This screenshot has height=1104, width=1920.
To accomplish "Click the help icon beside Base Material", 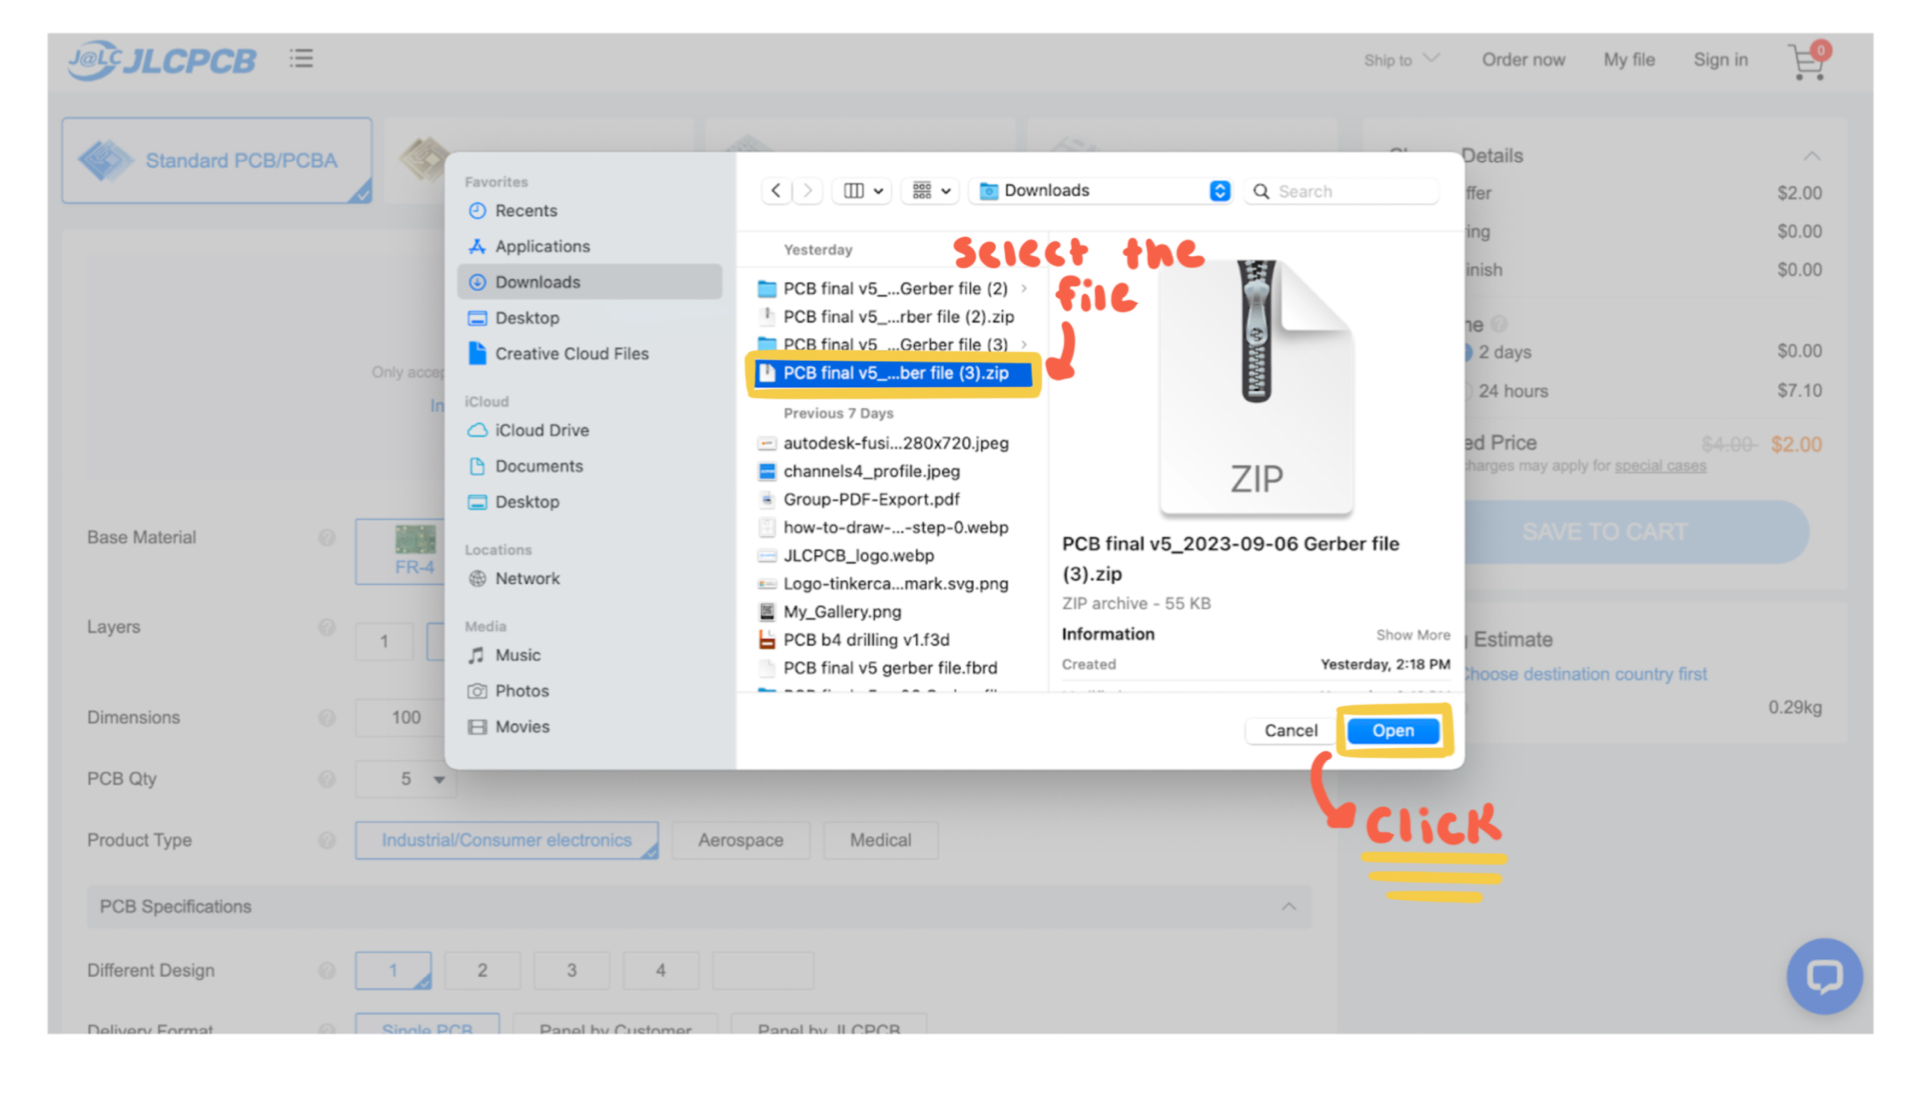I will (x=327, y=538).
